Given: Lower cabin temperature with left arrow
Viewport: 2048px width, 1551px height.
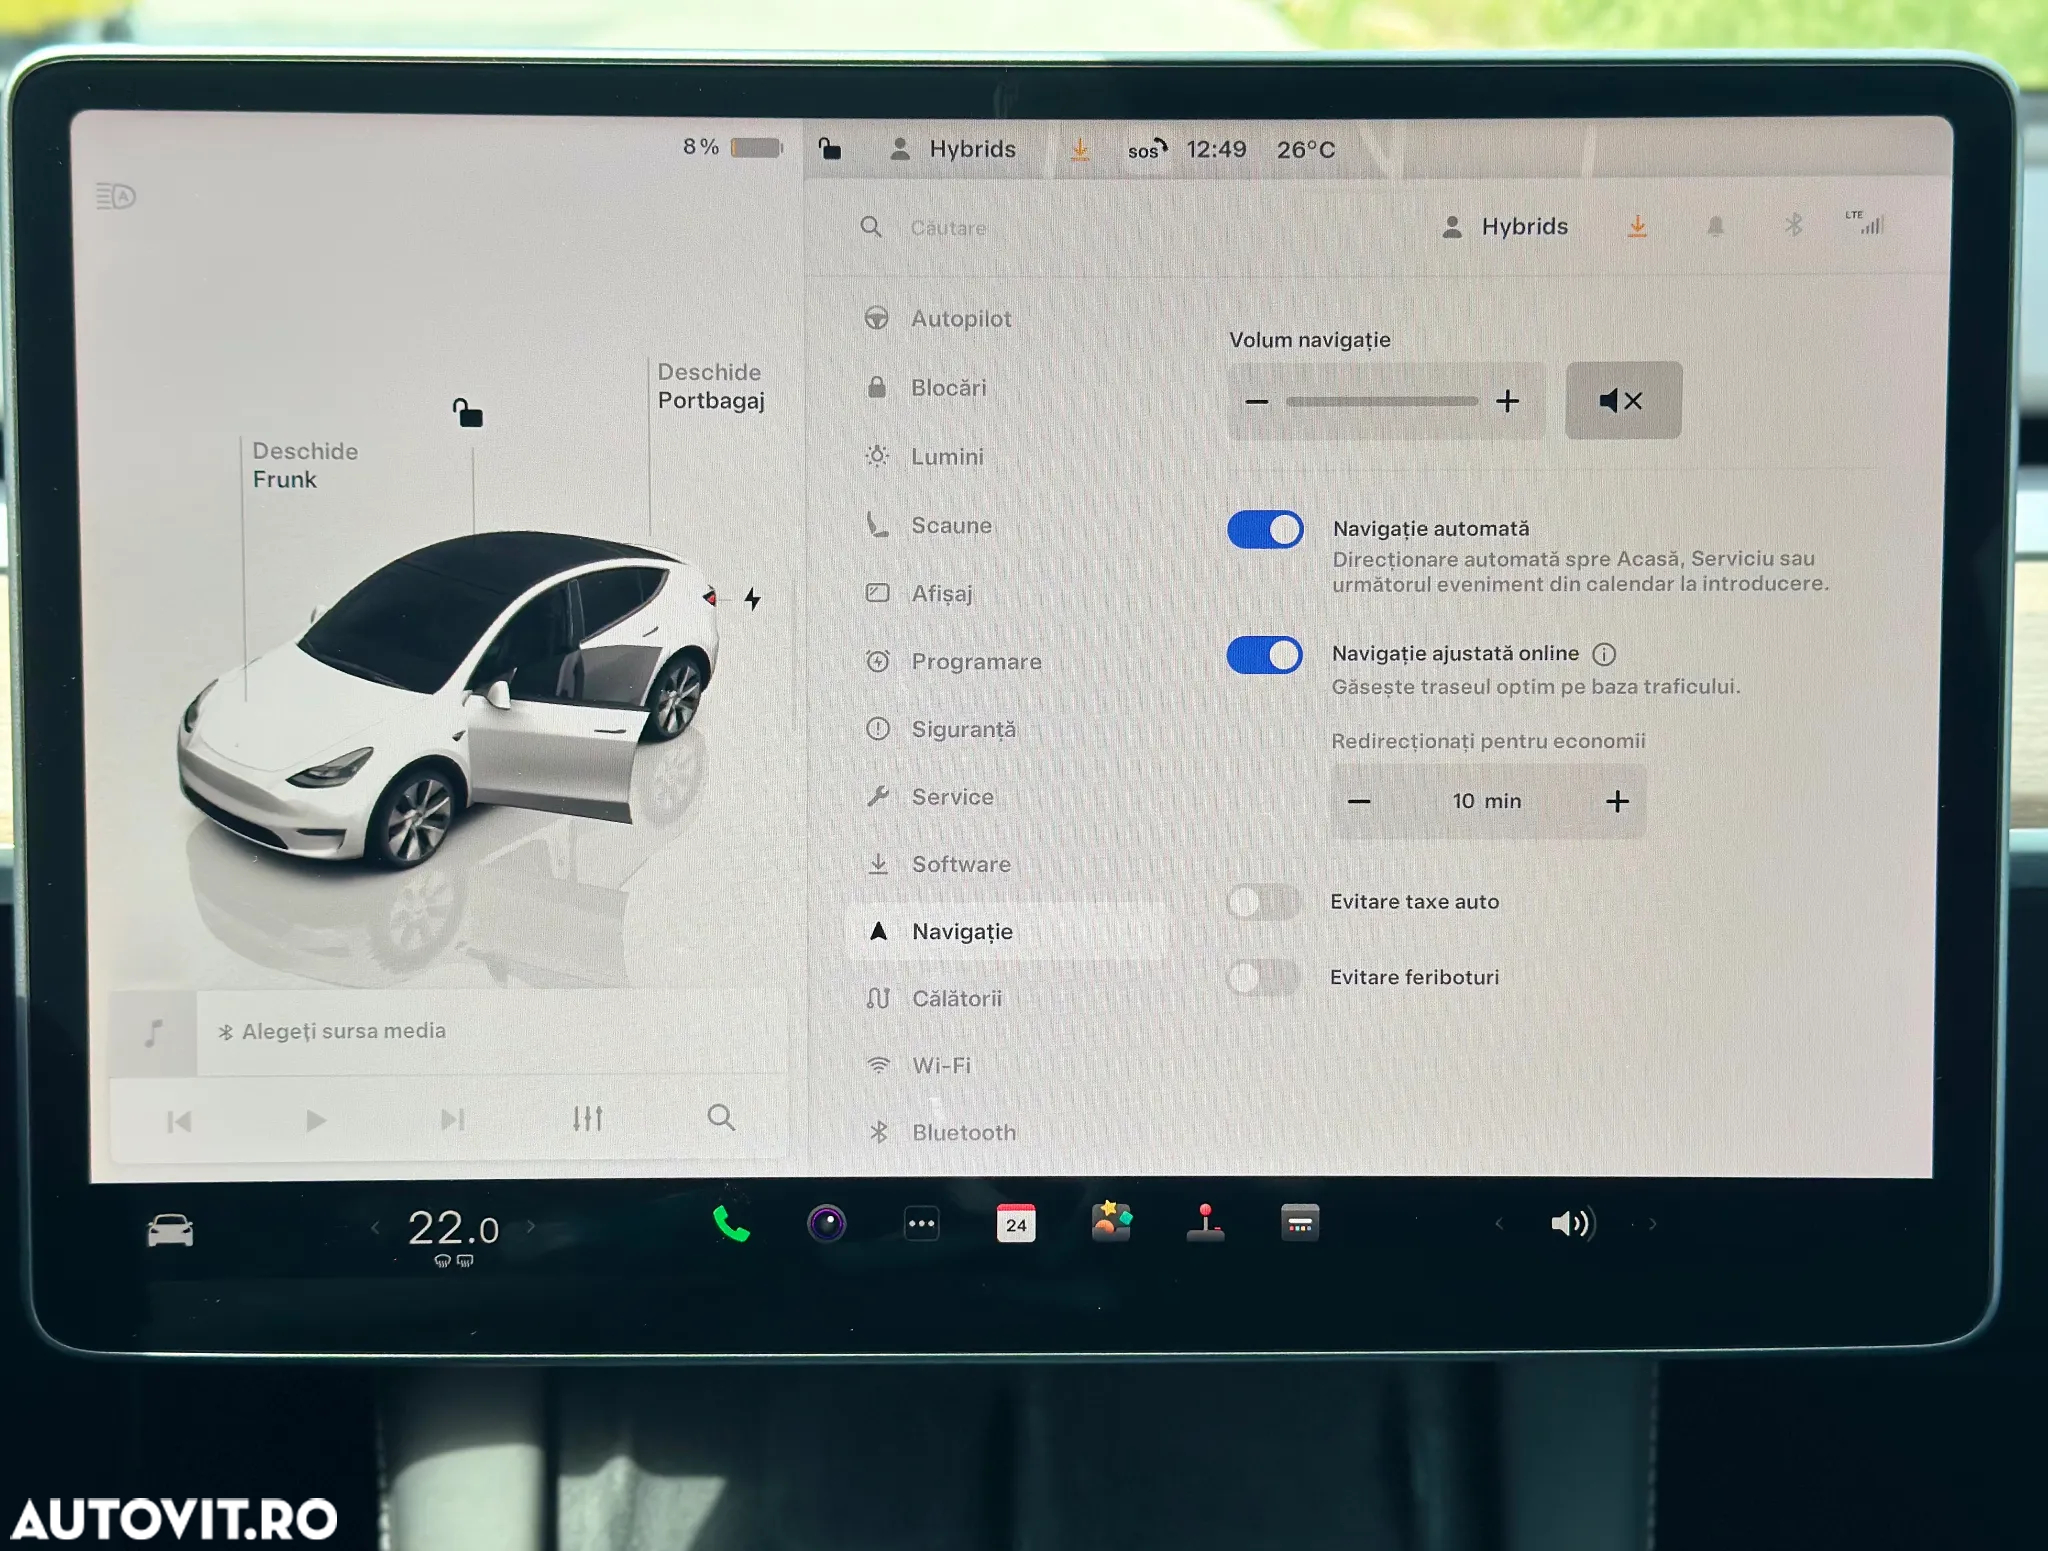Looking at the screenshot, I should [x=375, y=1227].
